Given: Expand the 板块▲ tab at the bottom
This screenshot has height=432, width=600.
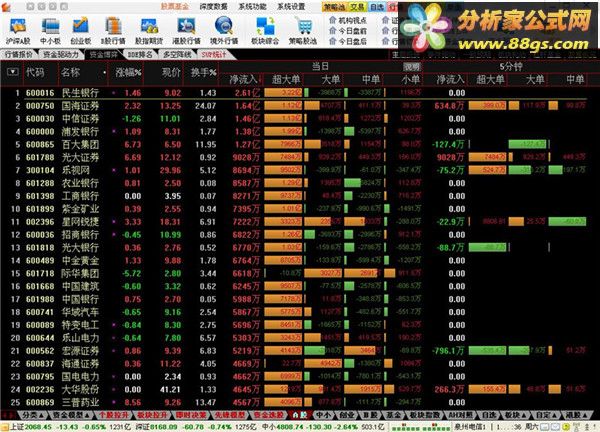Looking at the screenshot, I should pos(514,415).
